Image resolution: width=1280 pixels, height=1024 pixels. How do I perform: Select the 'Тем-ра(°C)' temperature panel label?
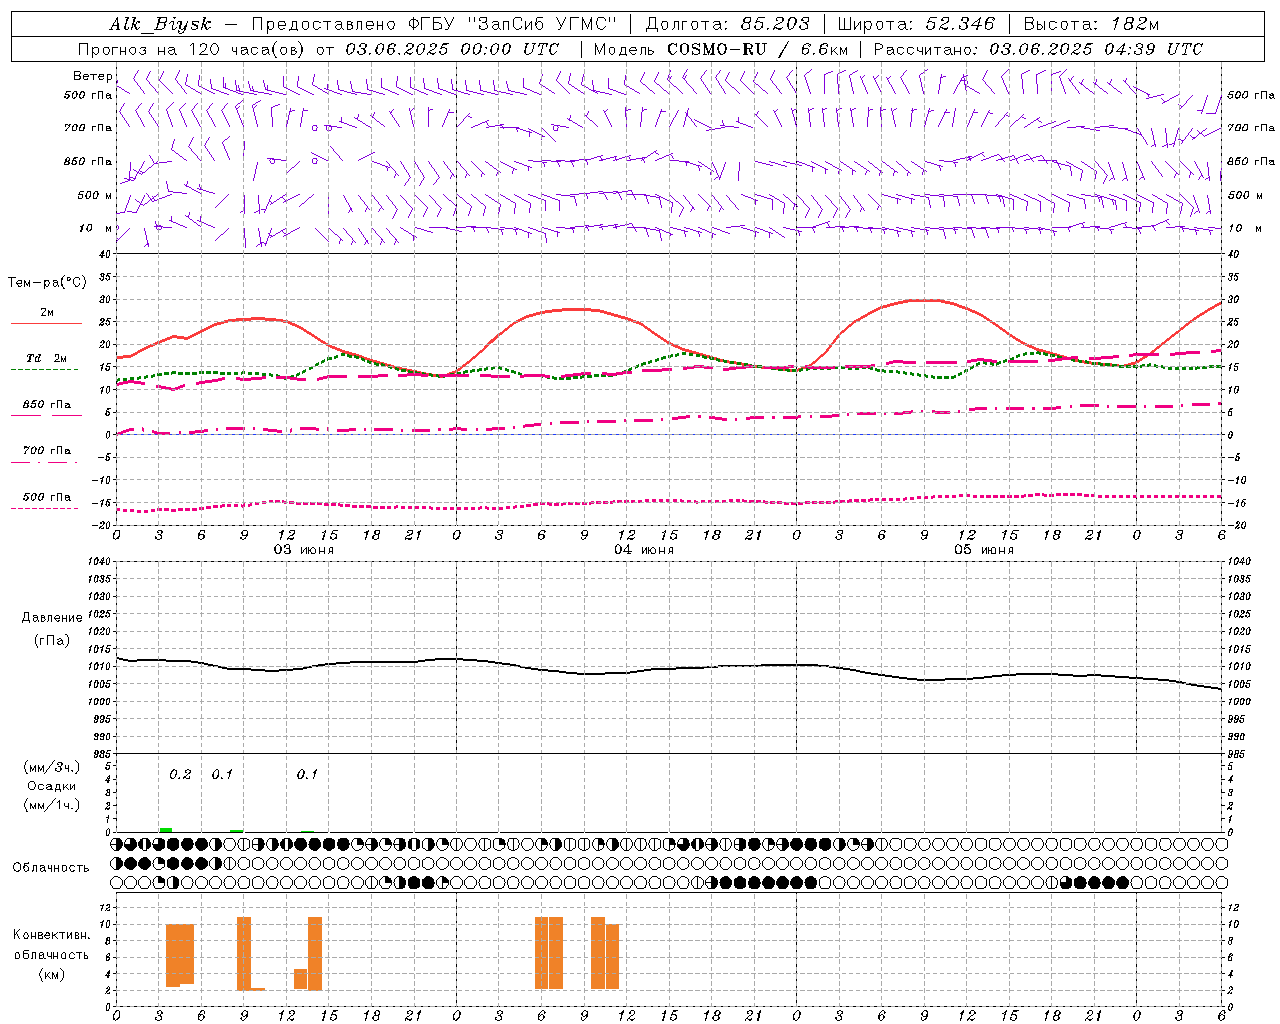point(47,282)
